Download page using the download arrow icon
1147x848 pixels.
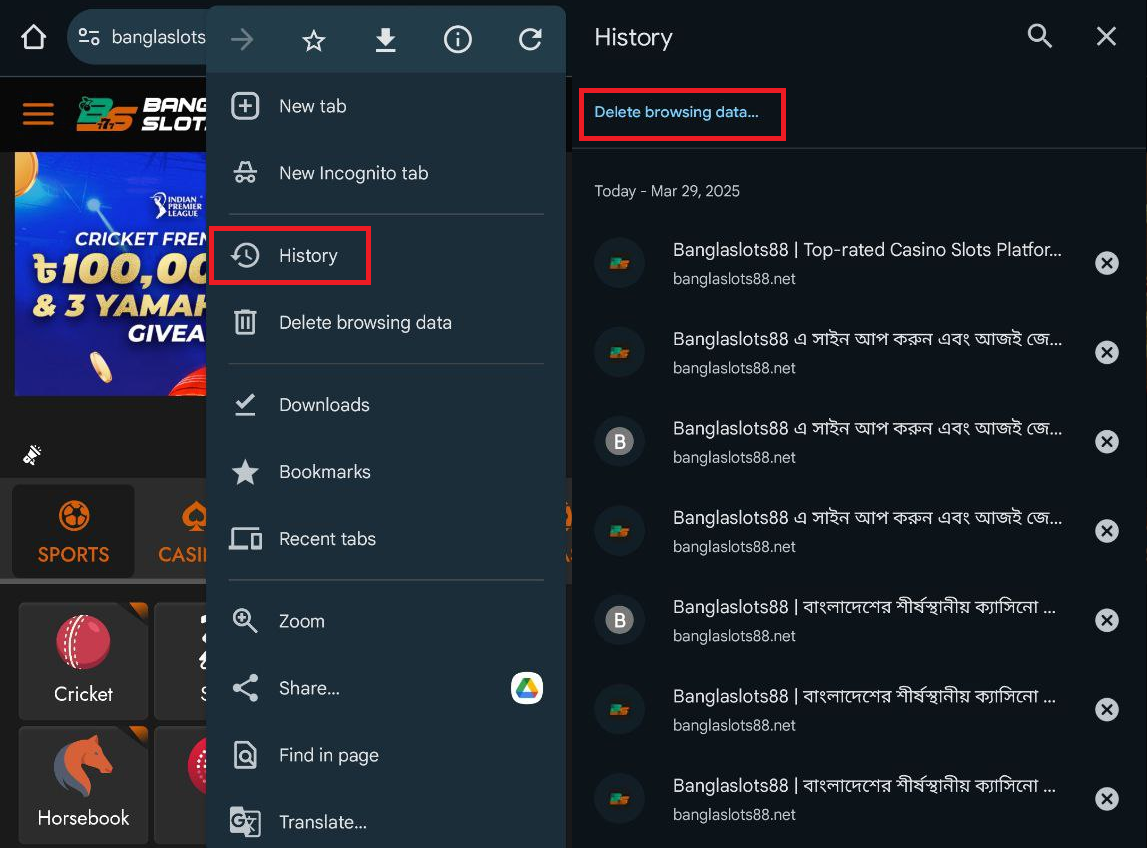[x=386, y=40]
